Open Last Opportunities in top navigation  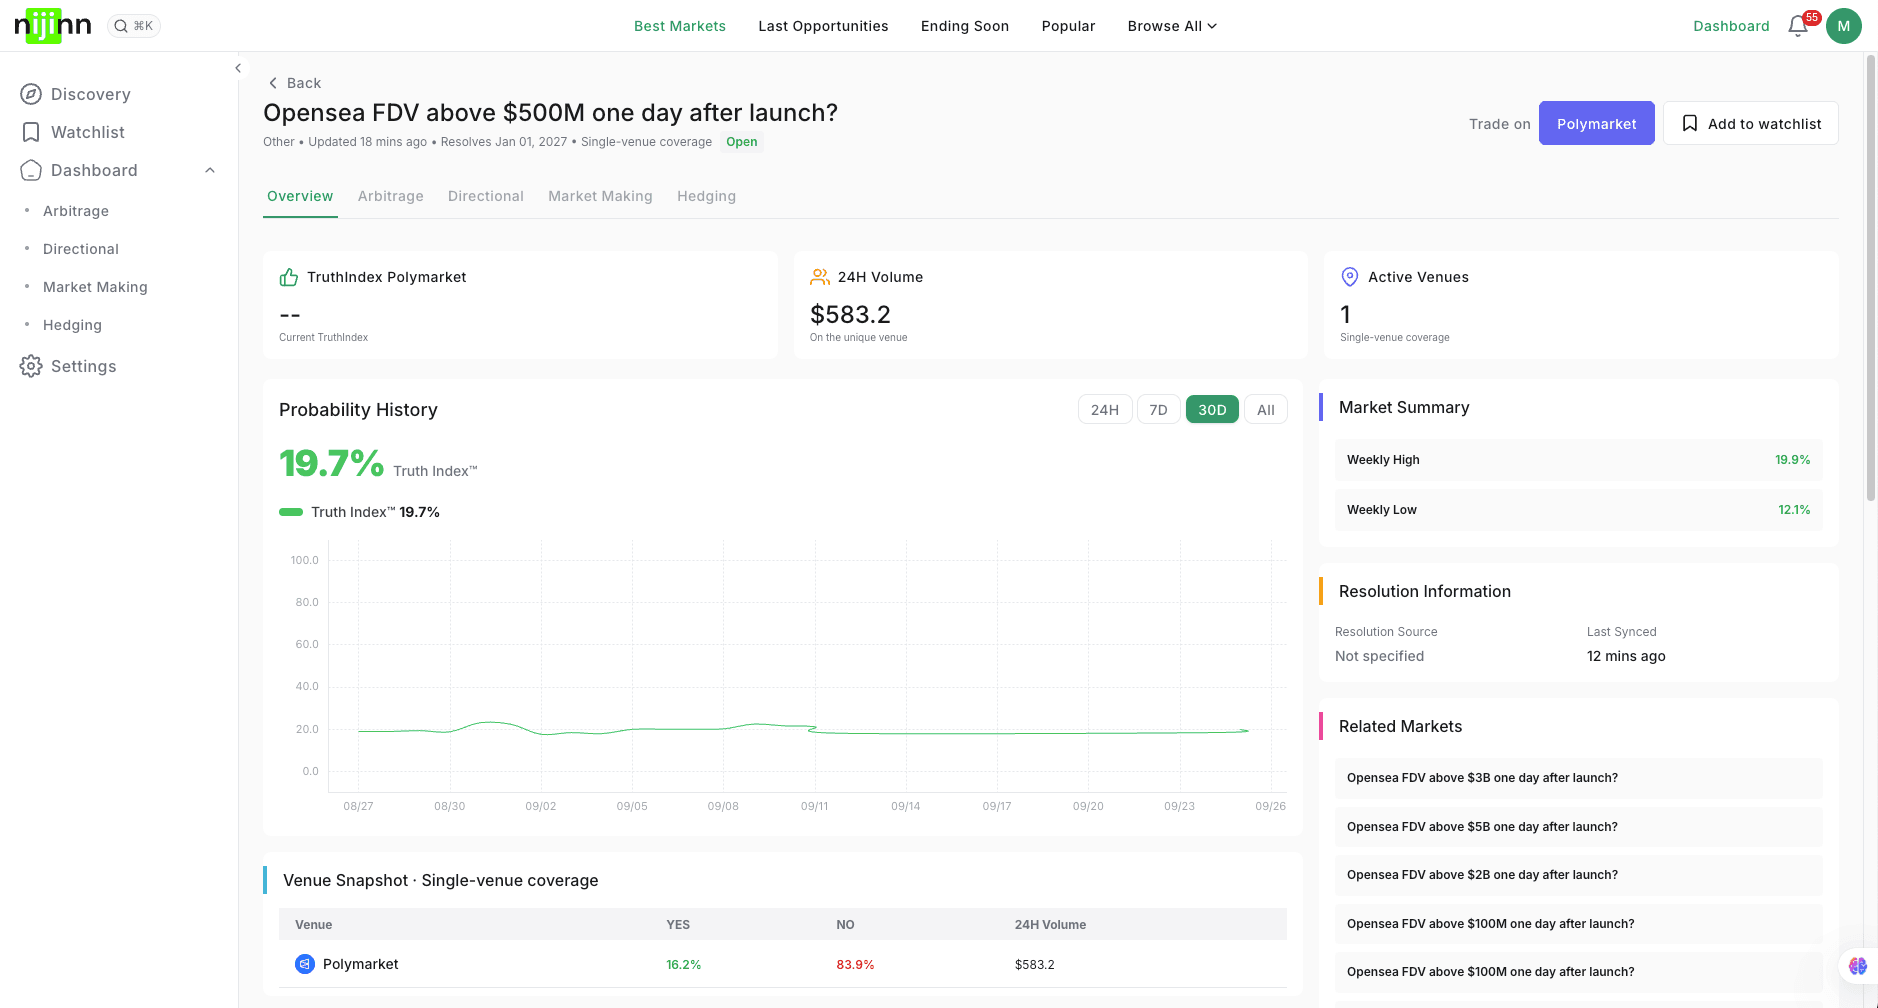tap(823, 26)
